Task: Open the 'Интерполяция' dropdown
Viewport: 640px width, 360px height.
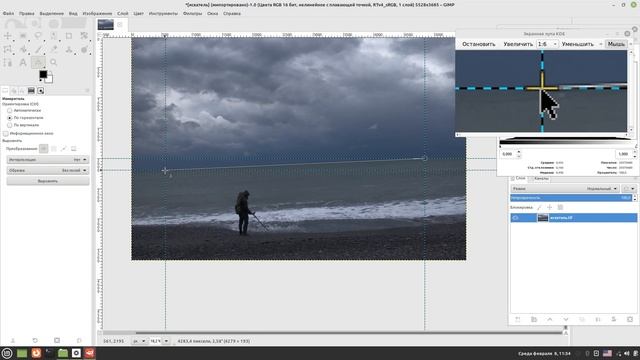Action: coord(48,160)
